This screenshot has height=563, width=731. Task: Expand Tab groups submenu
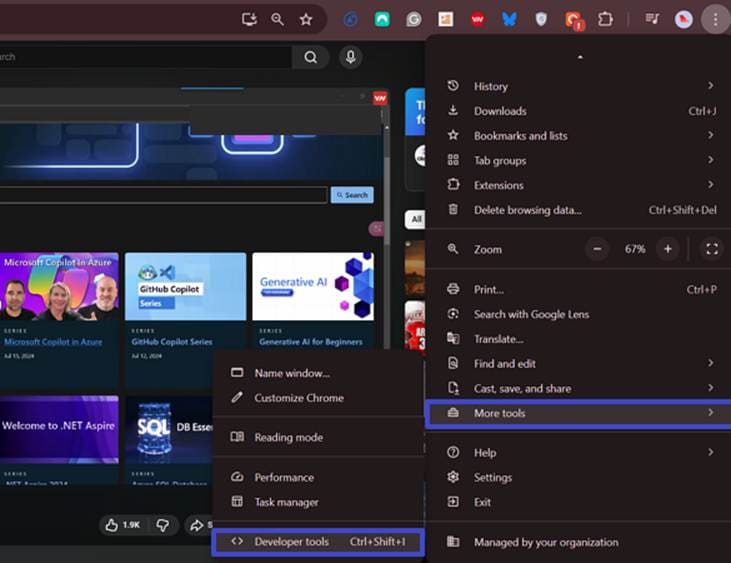[578, 160]
